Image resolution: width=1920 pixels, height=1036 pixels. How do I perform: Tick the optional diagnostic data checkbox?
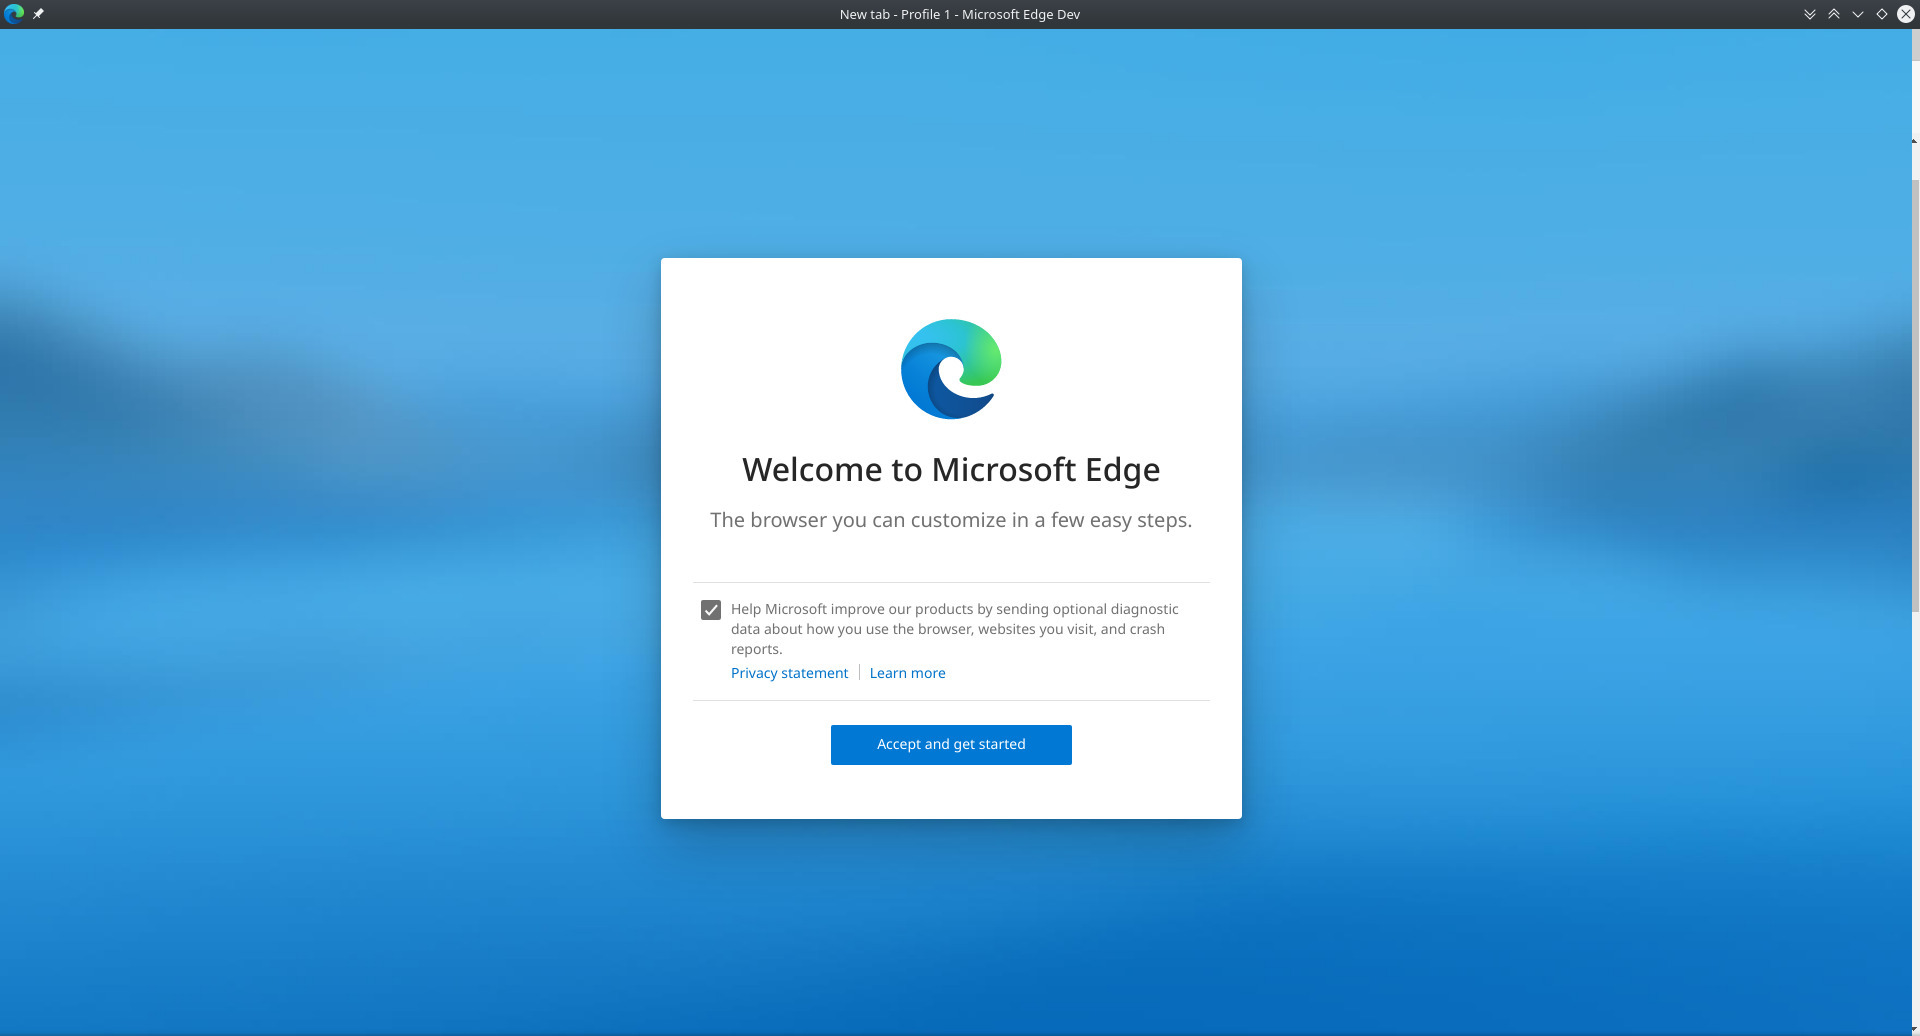[x=711, y=610]
